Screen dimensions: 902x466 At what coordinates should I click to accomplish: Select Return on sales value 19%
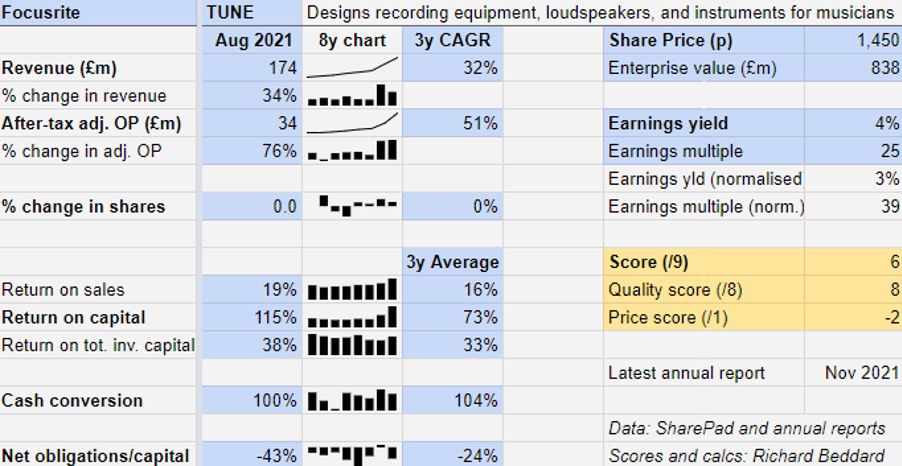(251, 289)
